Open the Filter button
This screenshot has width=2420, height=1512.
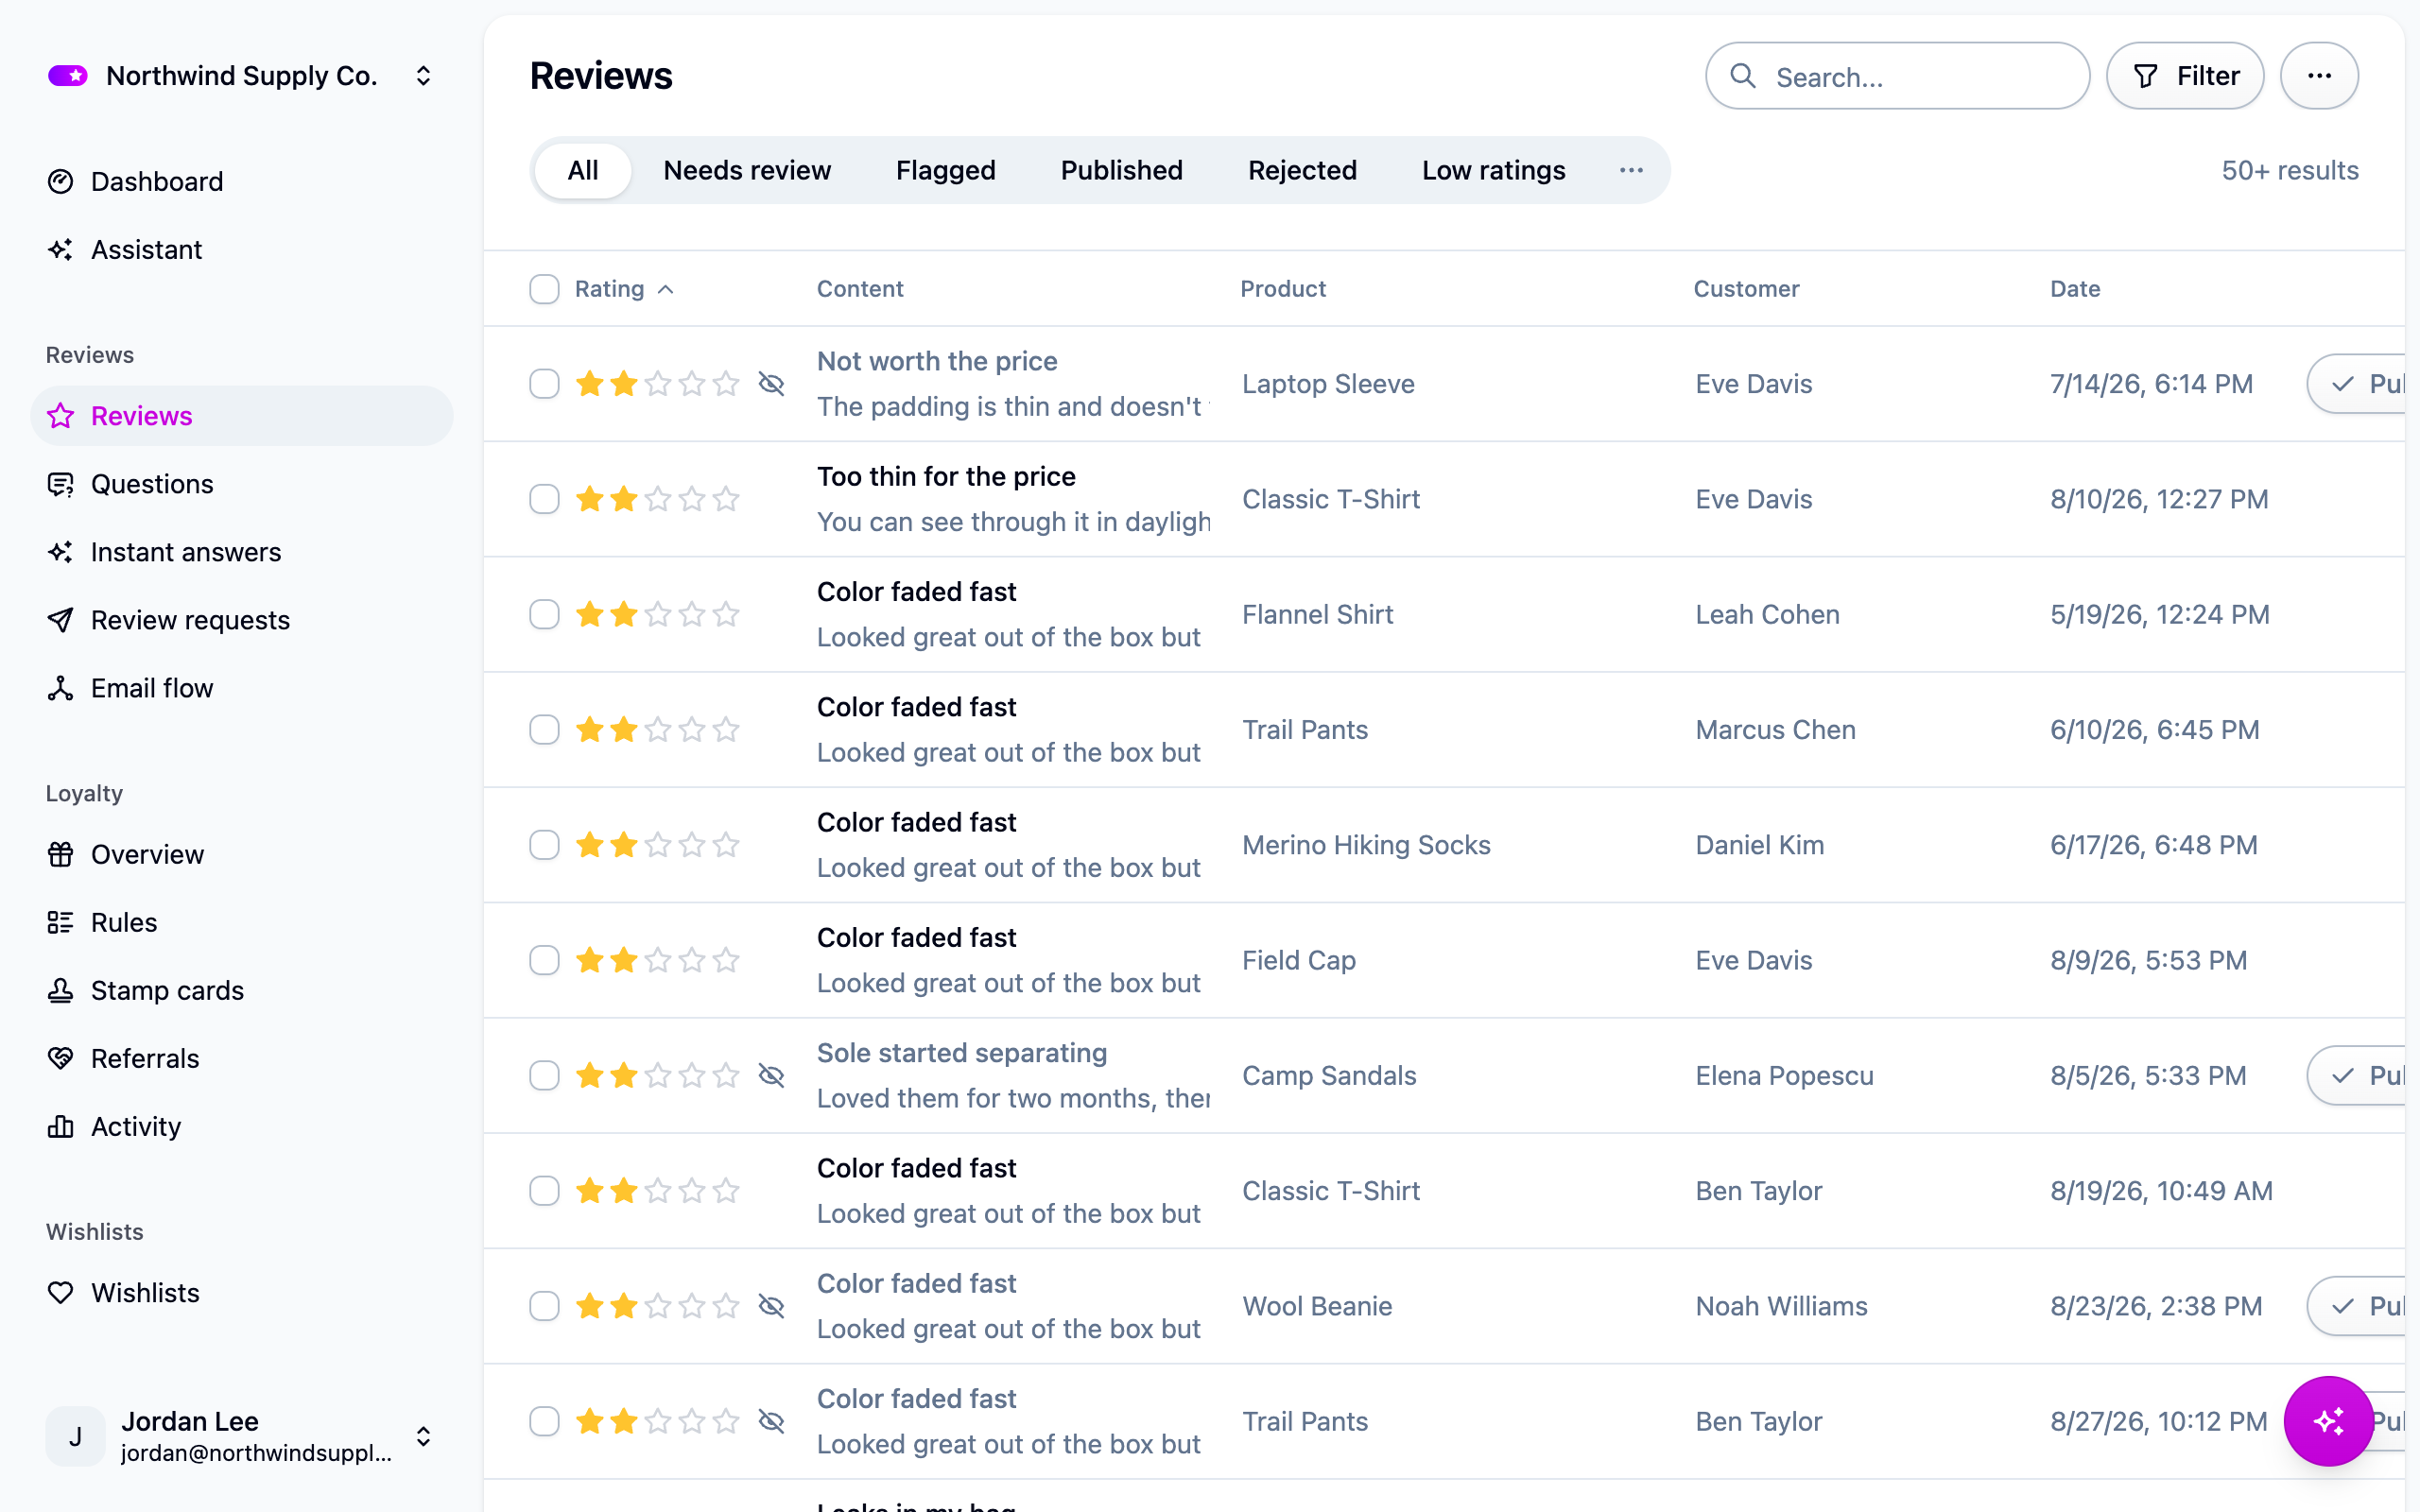2185,76
